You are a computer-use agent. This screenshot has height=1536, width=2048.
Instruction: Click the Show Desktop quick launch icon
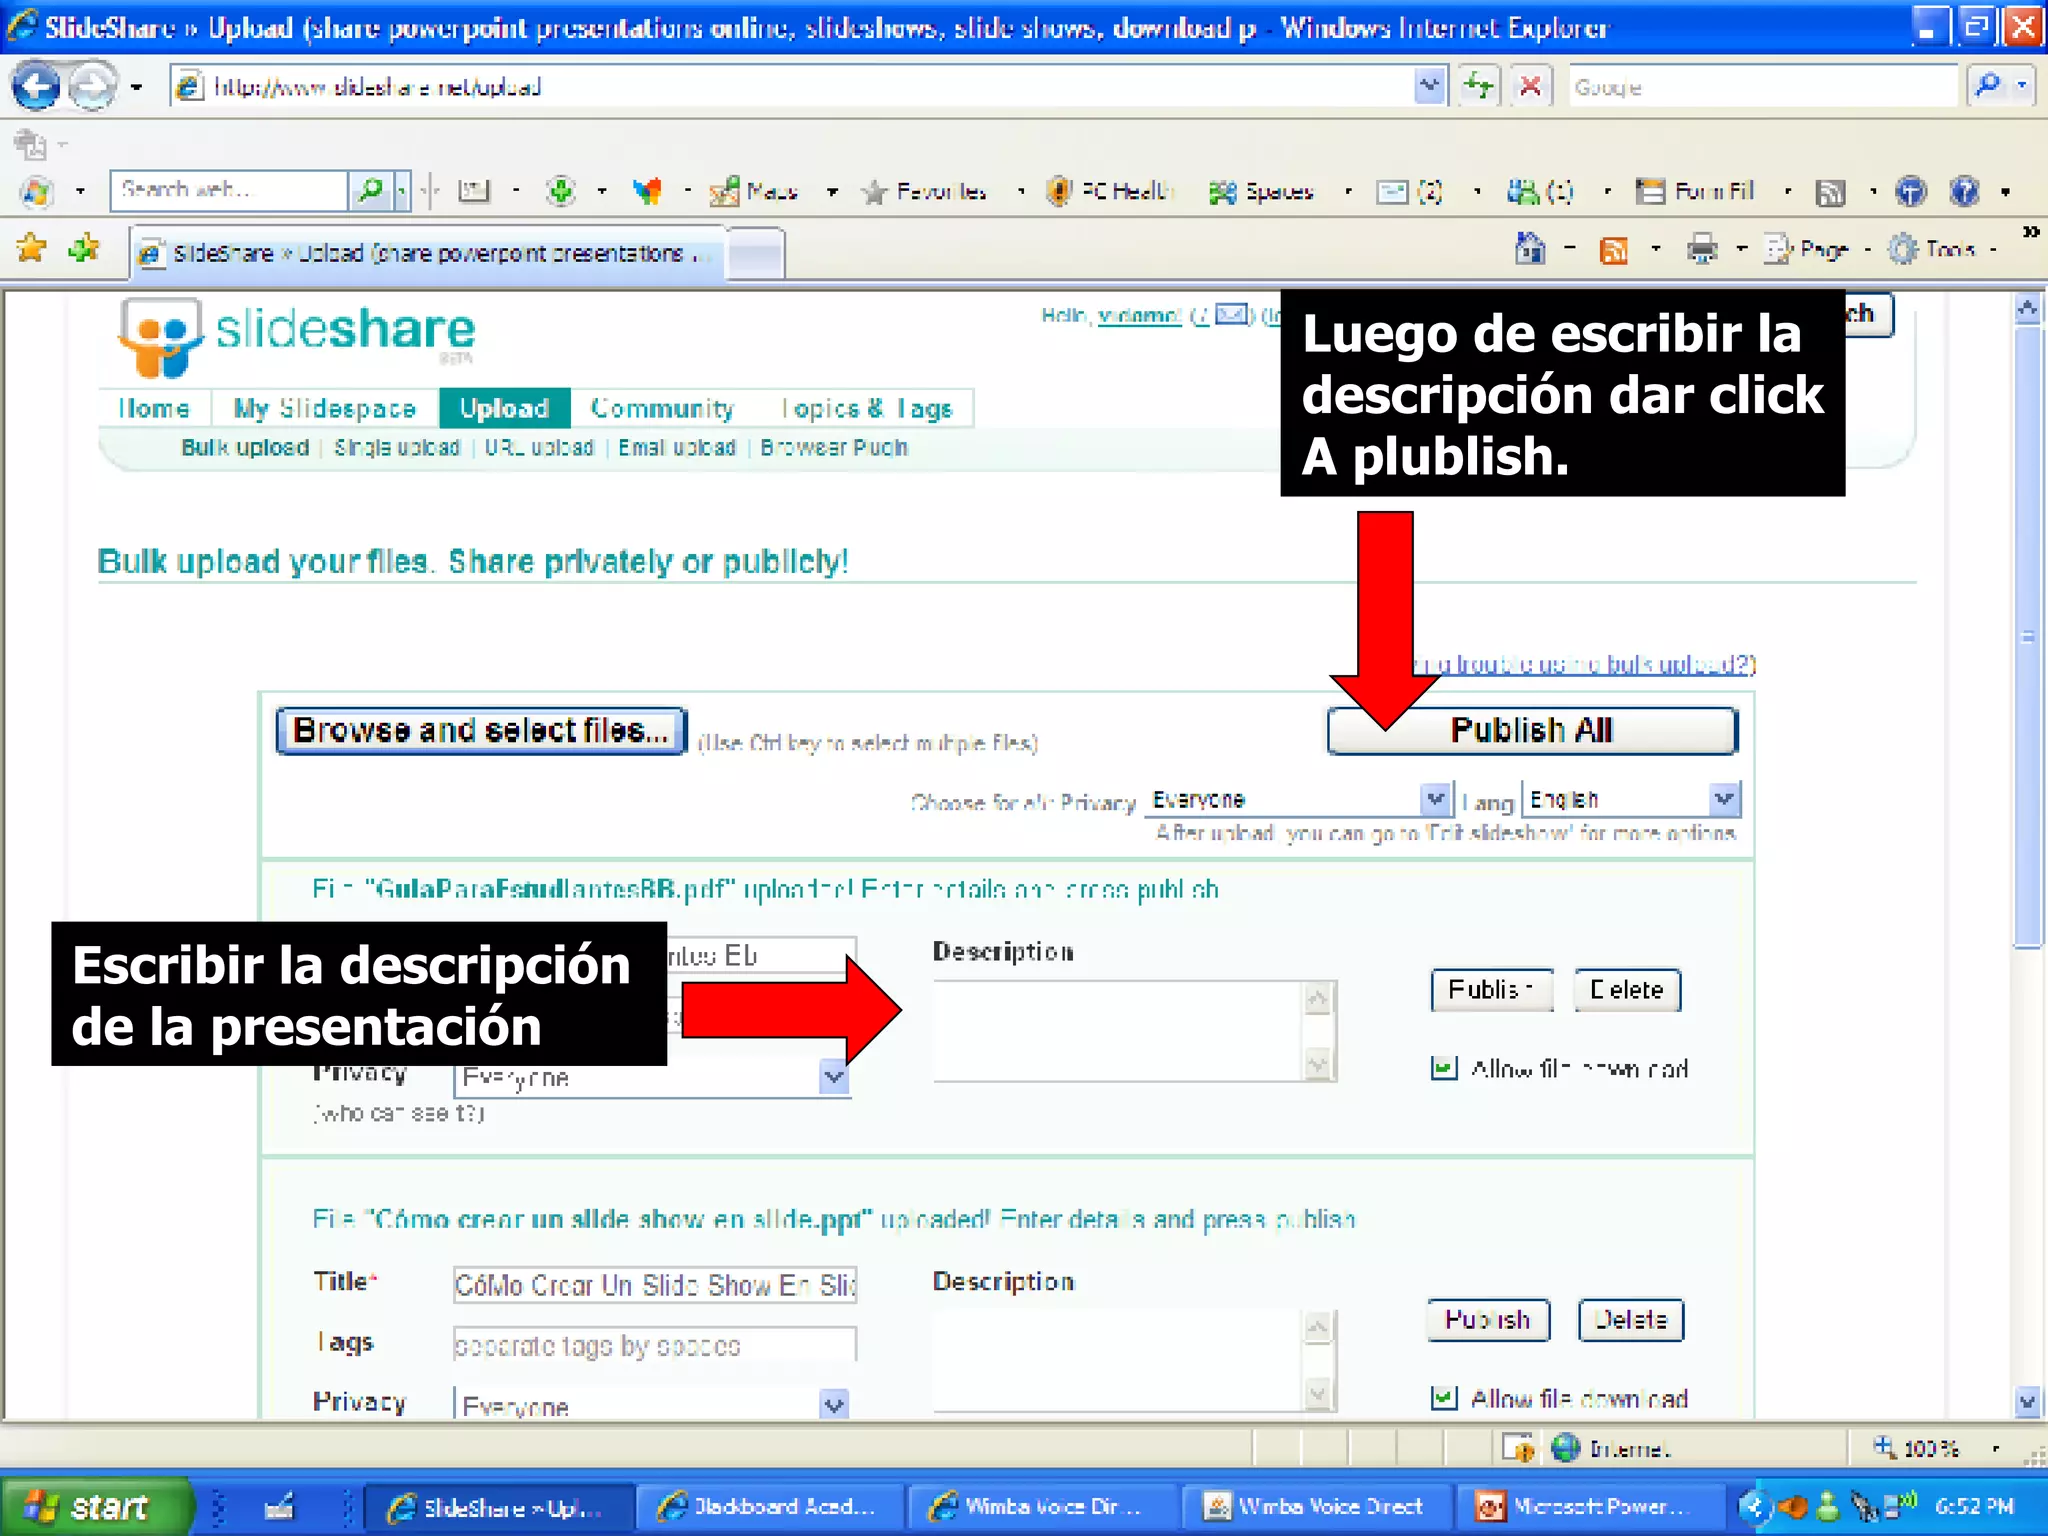click(279, 1505)
